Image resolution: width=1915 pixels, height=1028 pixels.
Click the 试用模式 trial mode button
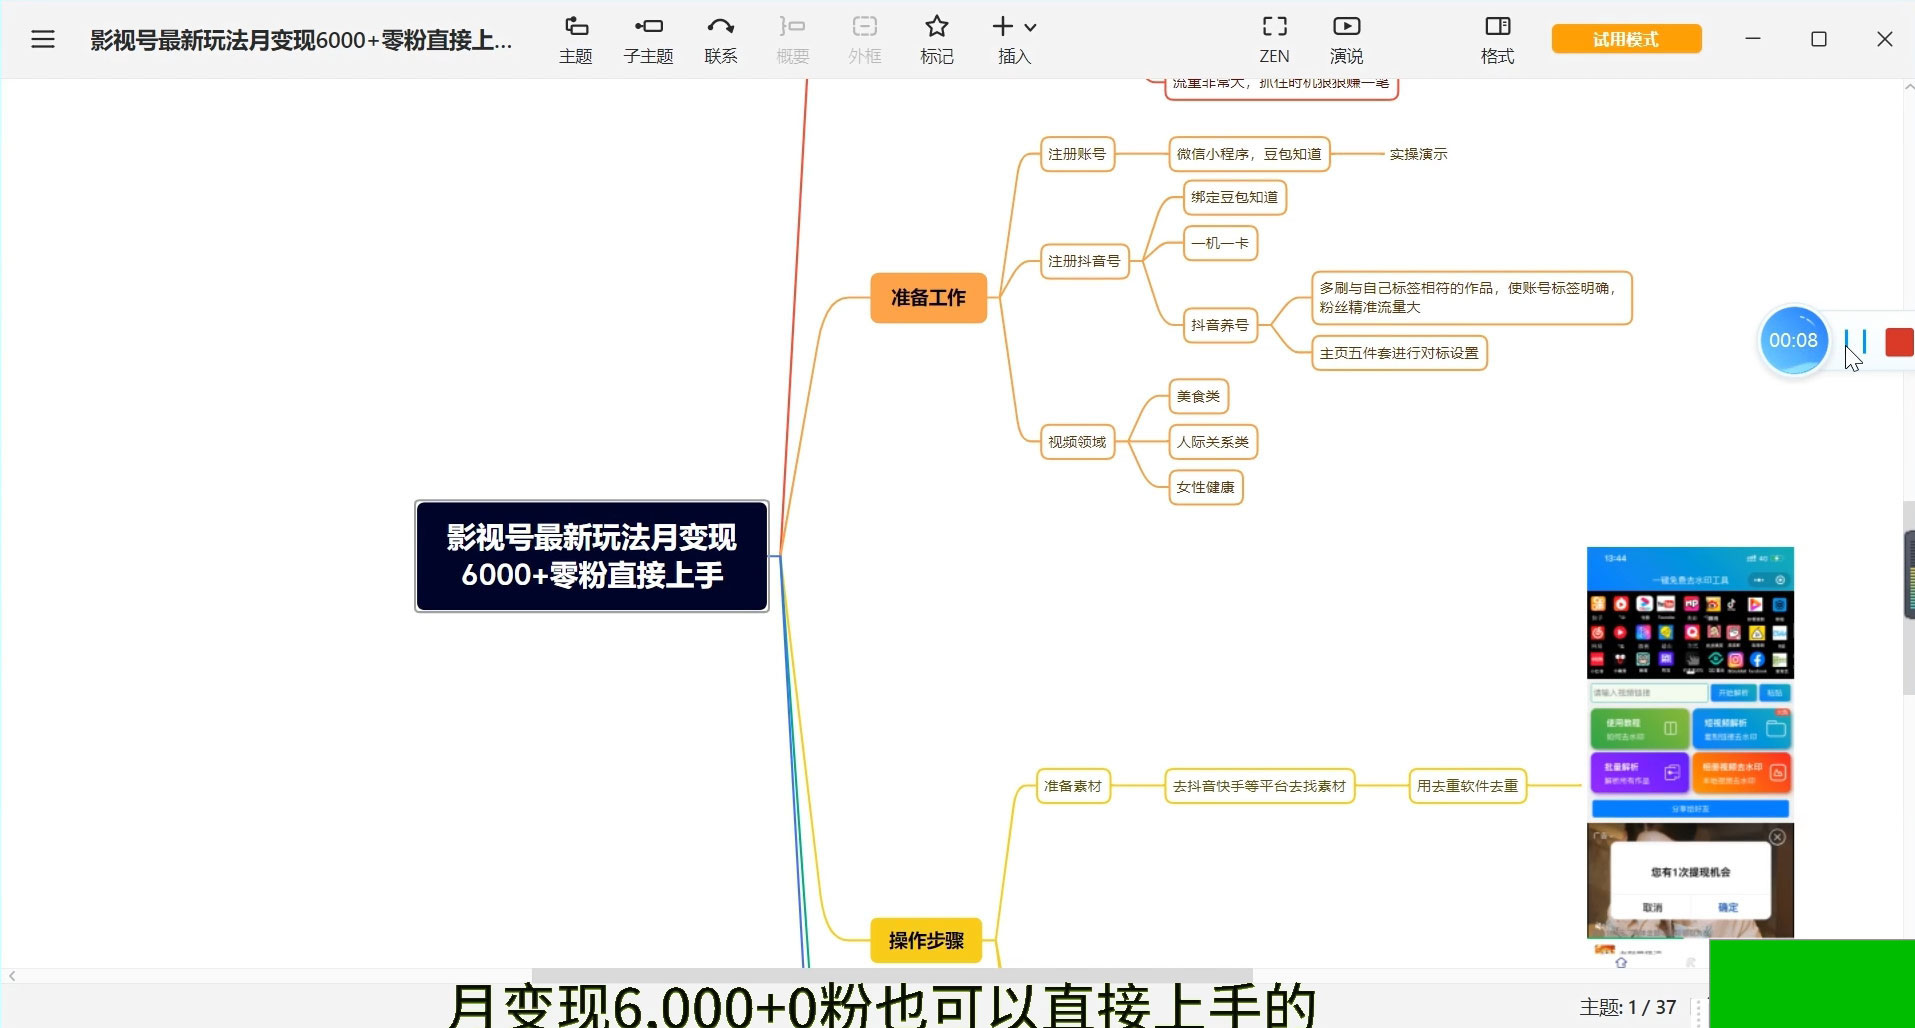[x=1626, y=39]
